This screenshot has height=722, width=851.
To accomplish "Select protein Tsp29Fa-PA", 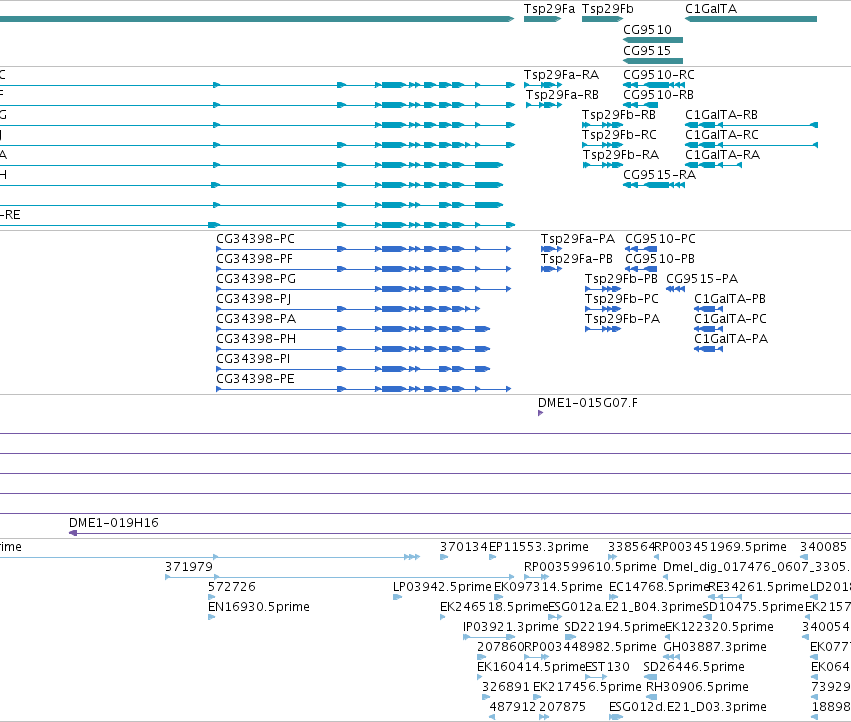I will coord(577,239).
